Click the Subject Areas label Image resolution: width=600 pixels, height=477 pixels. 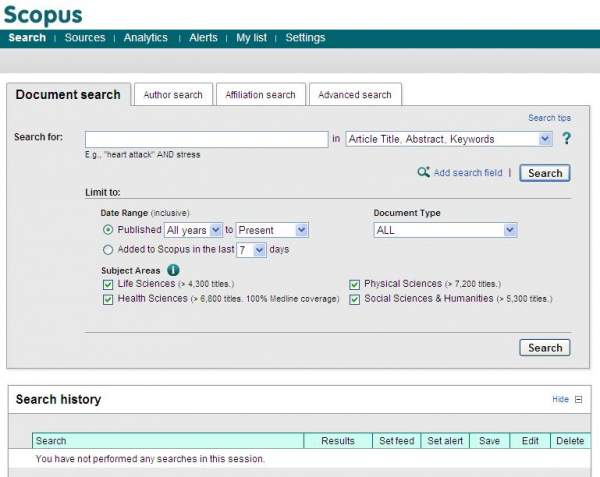130,270
